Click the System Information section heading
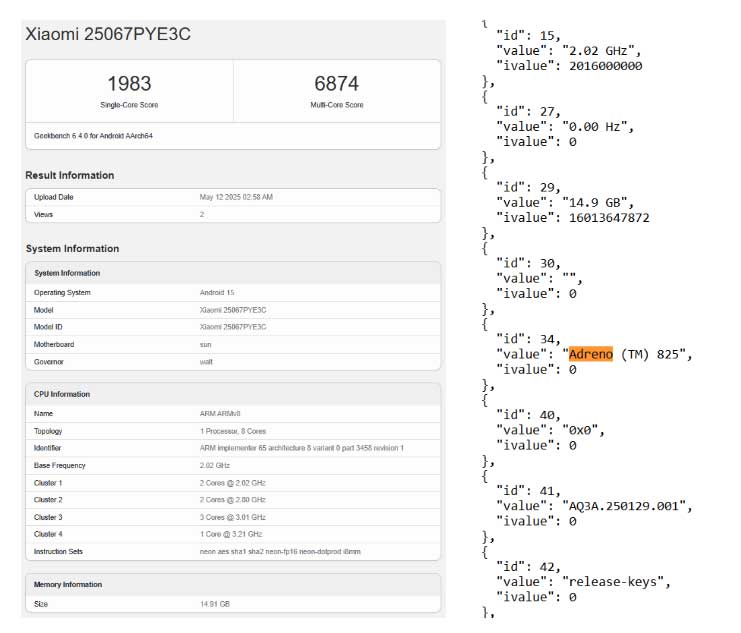741x633 pixels. point(72,249)
